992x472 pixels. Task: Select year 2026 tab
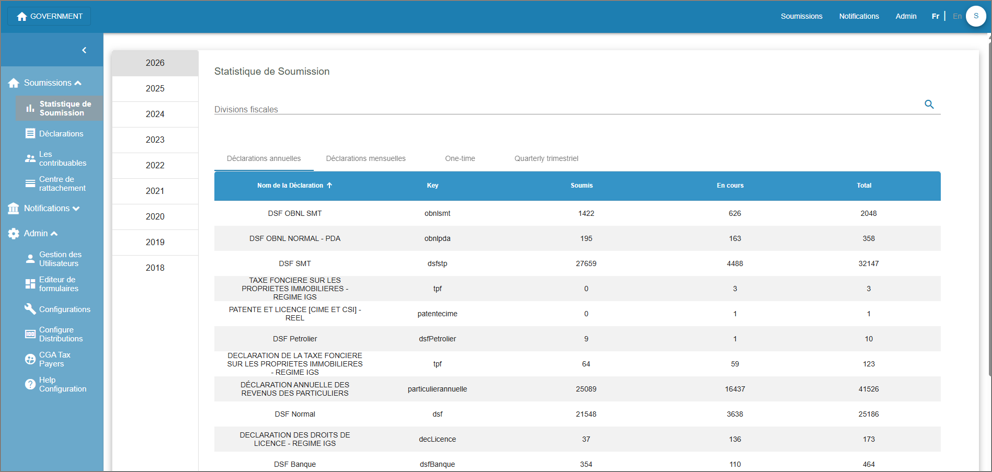155,63
